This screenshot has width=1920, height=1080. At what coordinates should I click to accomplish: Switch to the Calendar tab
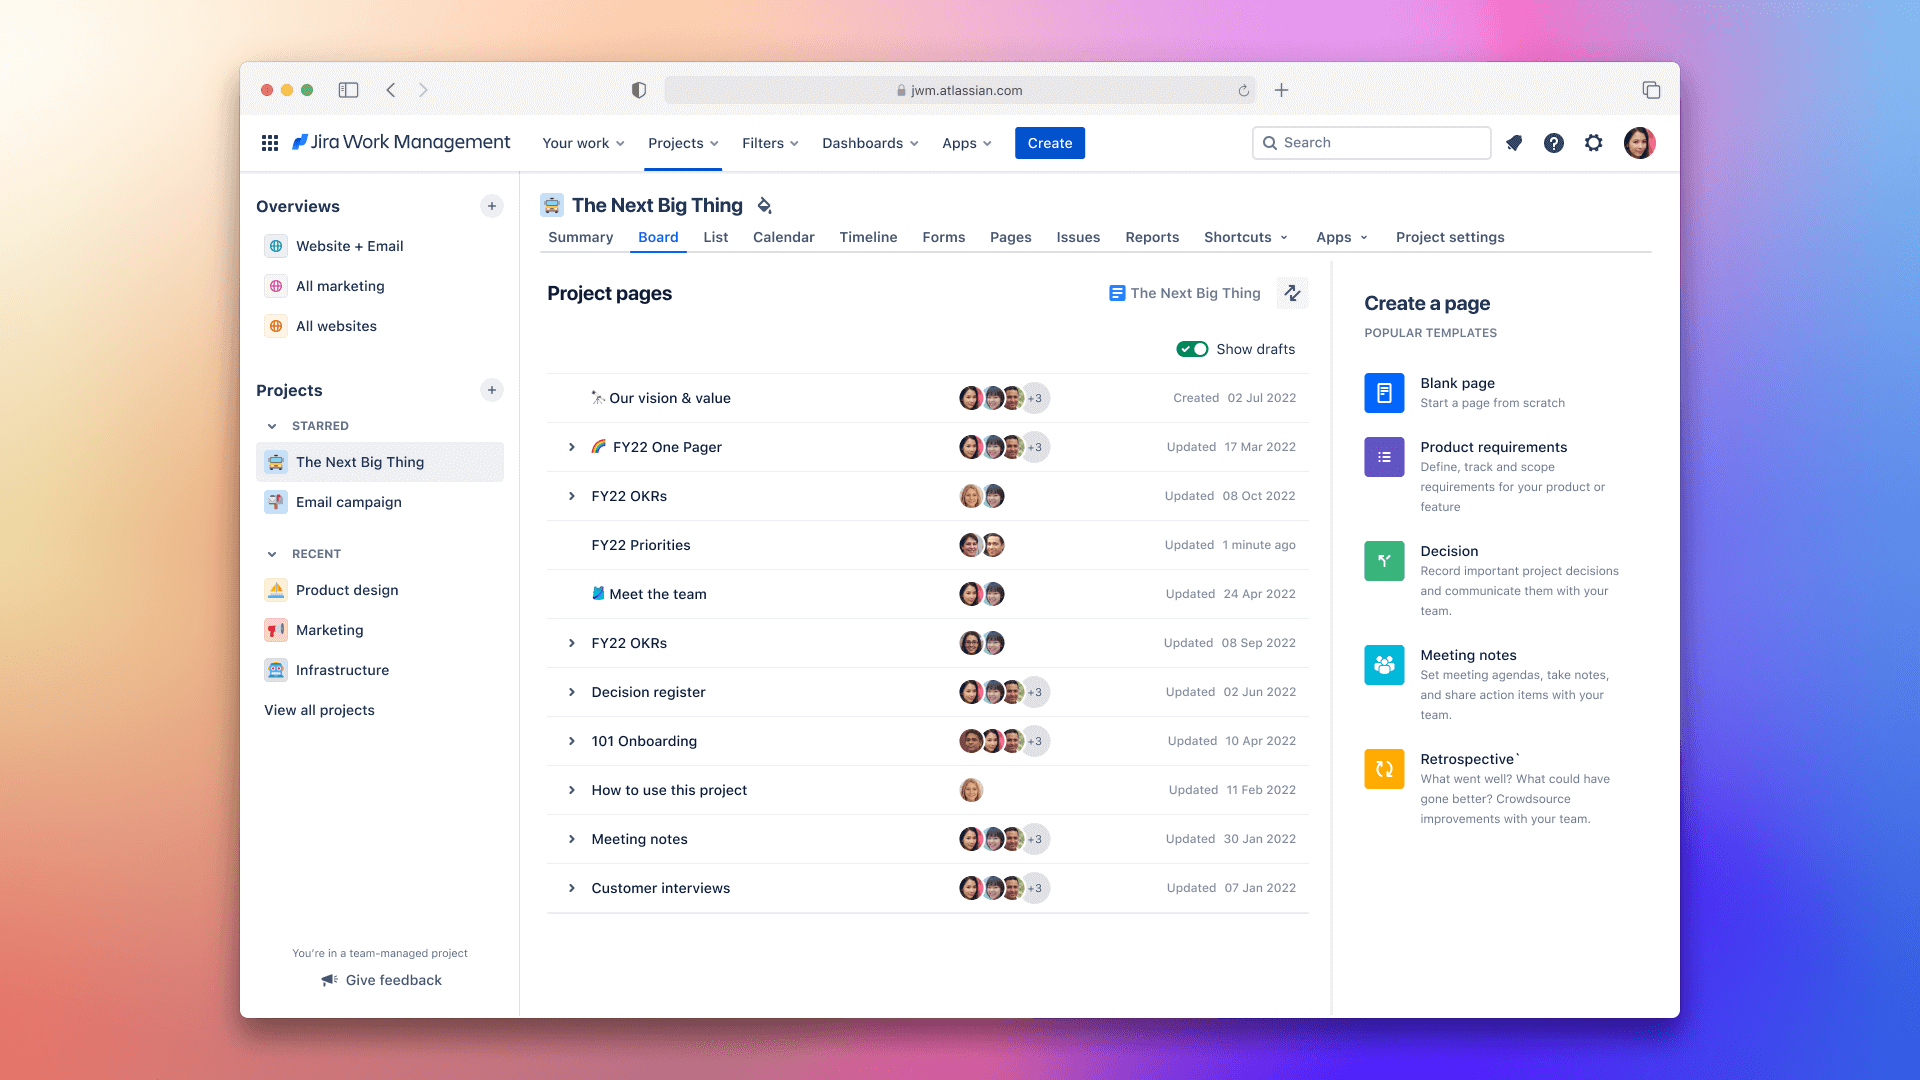[783, 237]
